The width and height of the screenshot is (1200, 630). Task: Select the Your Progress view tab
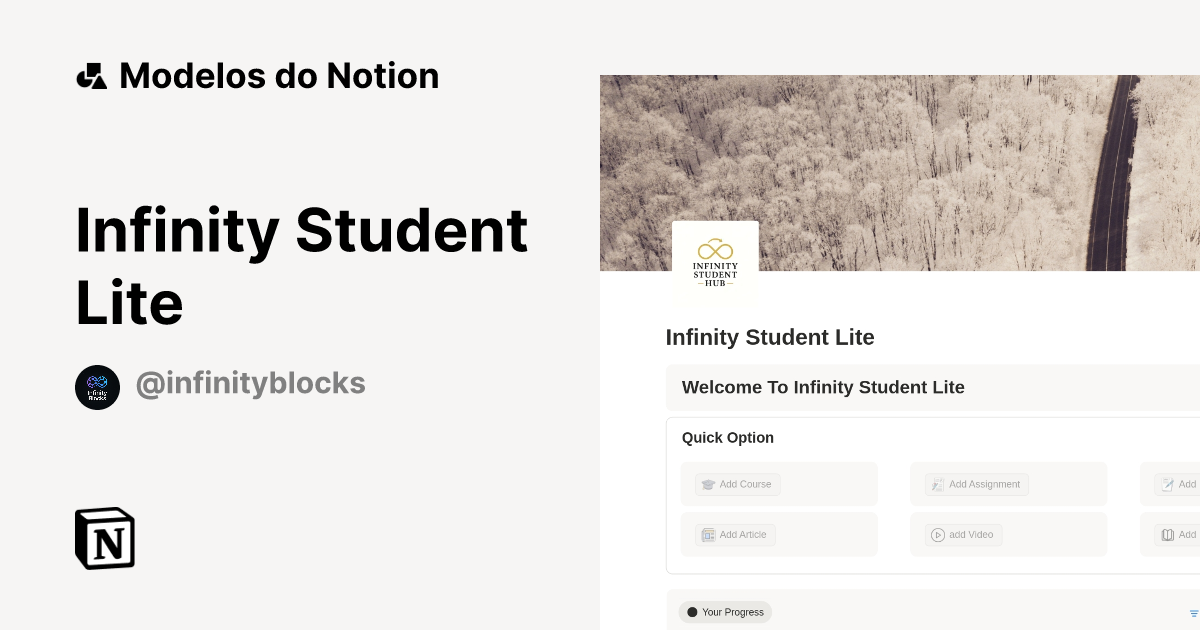coord(725,611)
